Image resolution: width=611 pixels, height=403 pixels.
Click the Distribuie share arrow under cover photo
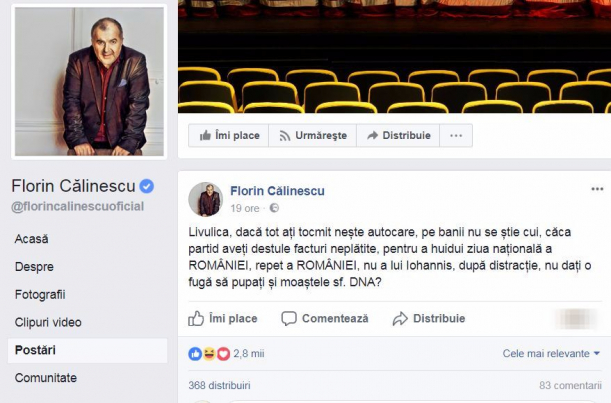click(x=373, y=136)
